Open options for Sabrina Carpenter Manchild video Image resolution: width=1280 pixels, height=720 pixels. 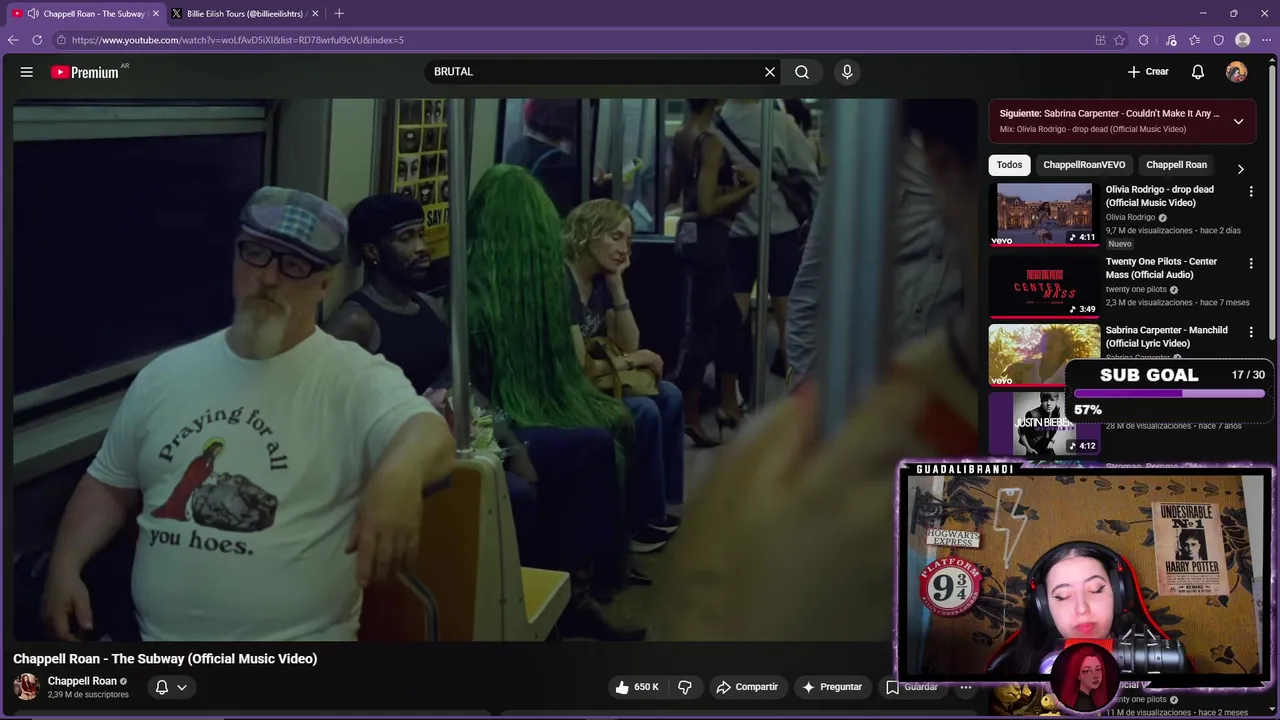coord(1251,331)
